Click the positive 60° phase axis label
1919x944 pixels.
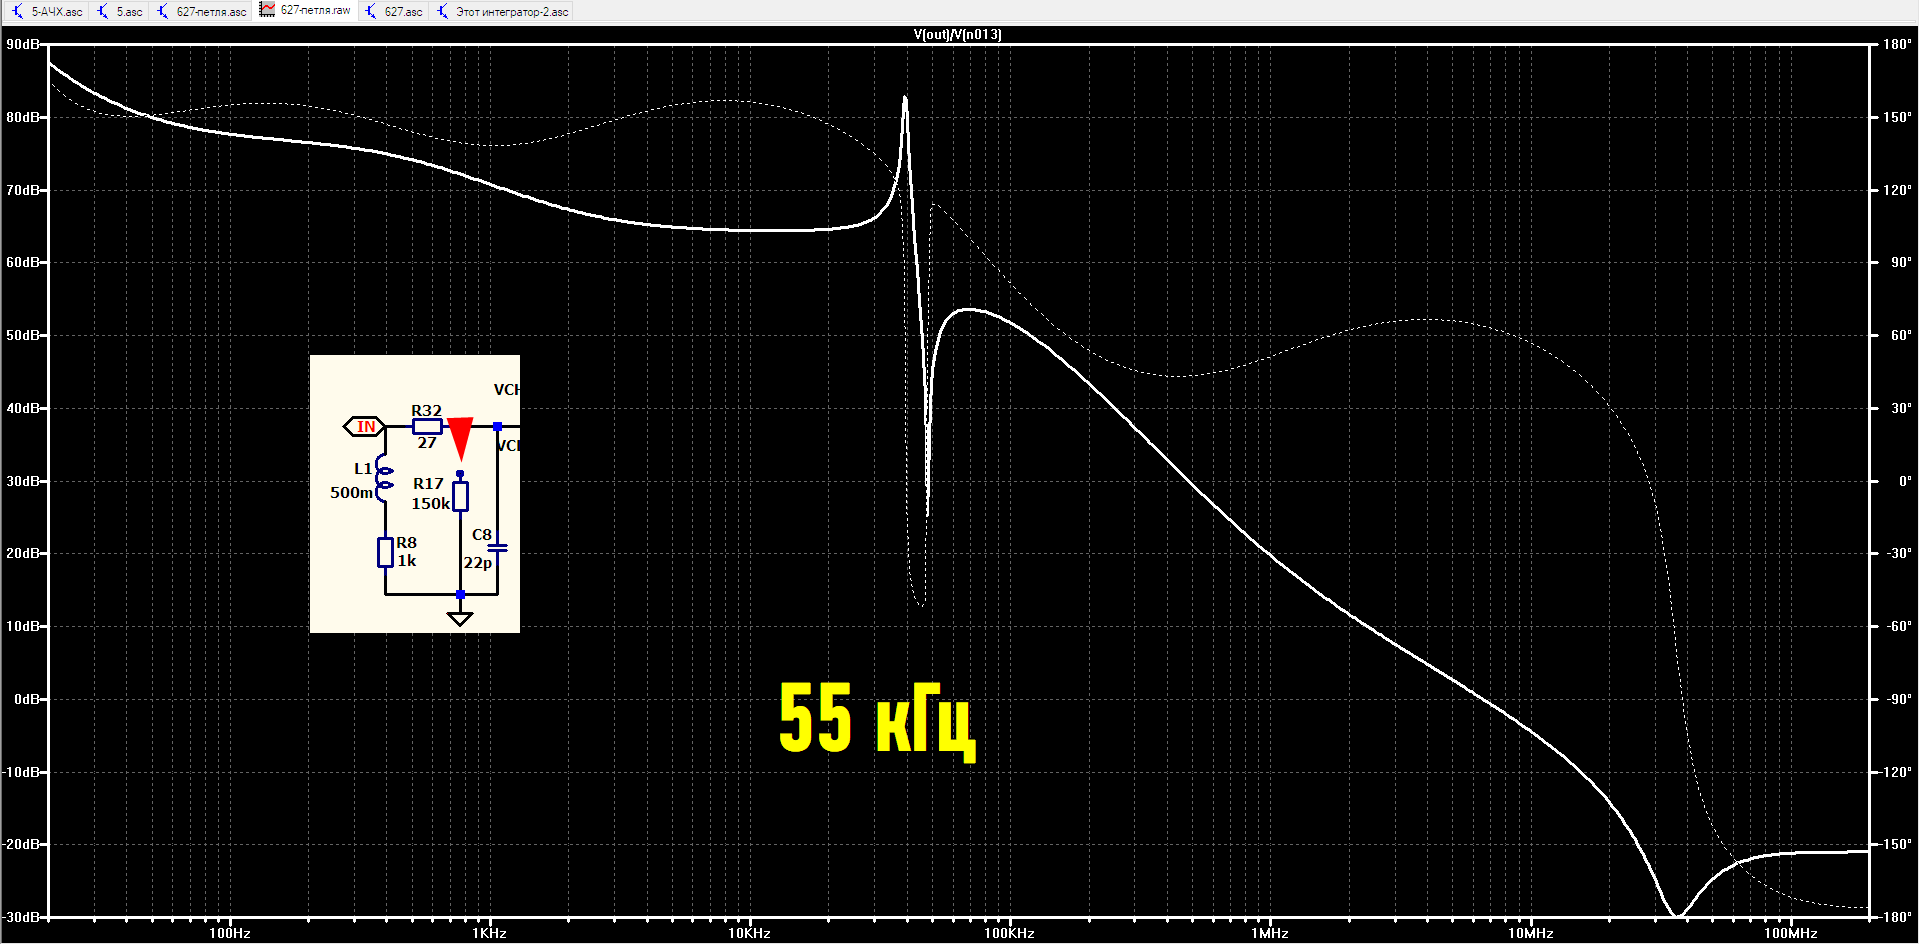pyautogui.click(x=1901, y=335)
